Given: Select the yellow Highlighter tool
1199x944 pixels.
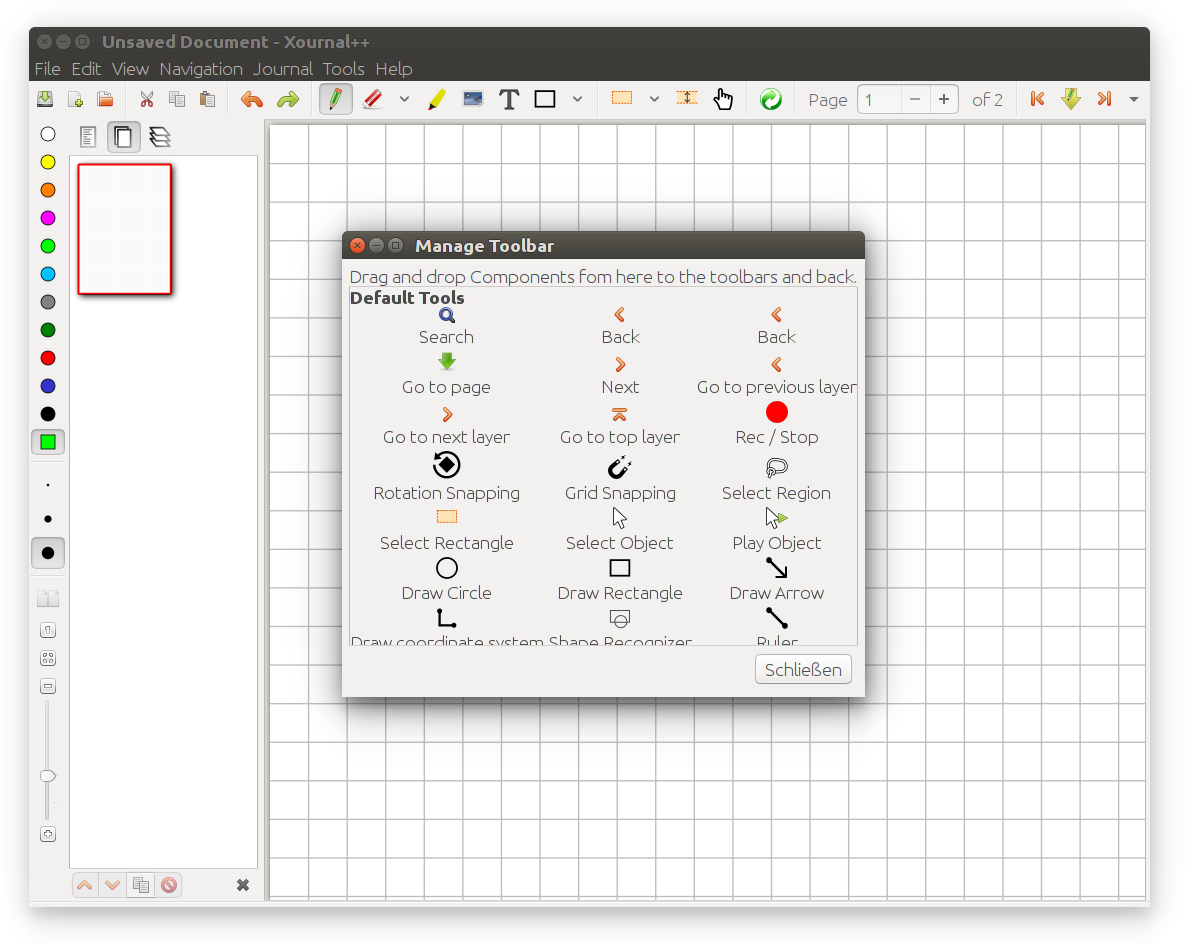Looking at the screenshot, I should (x=436, y=100).
